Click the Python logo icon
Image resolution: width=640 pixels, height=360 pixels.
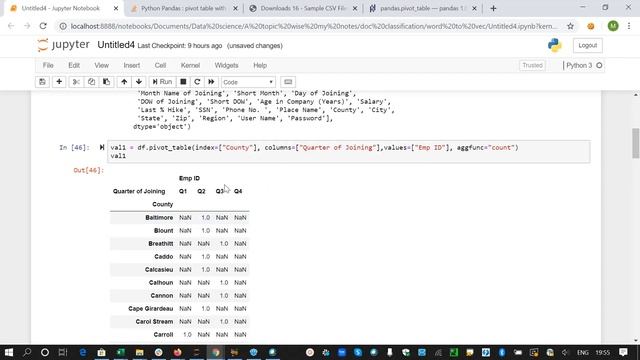tap(554, 45)
